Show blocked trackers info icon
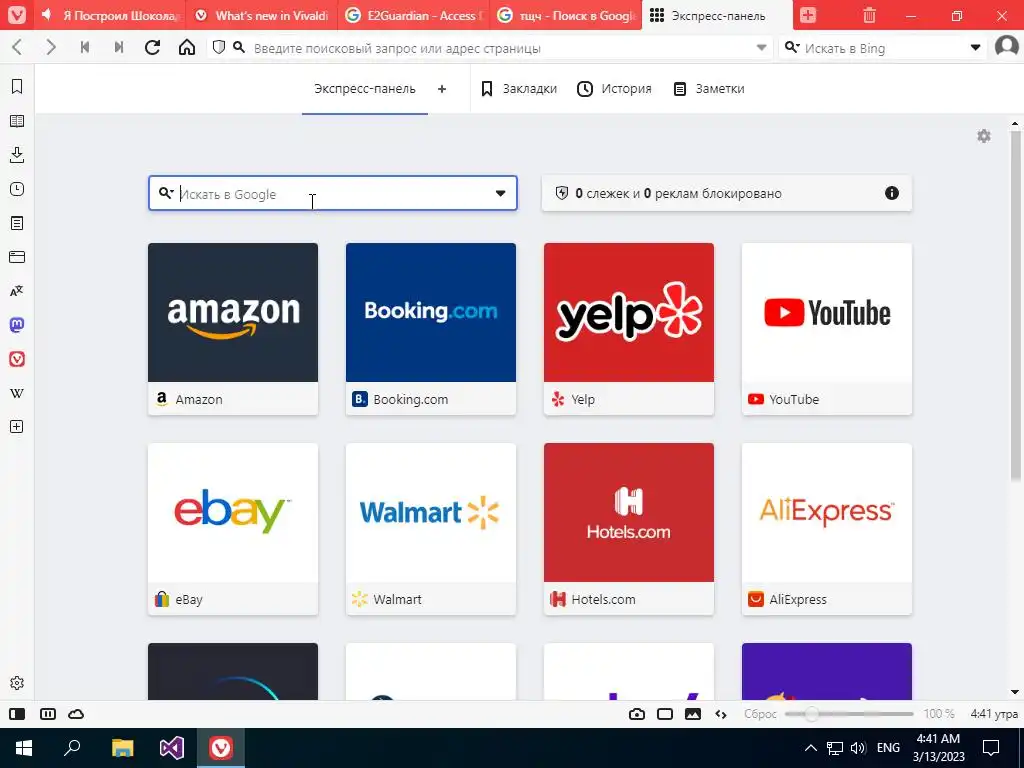Image resolution: width=1024 pixels, height=768 pixels. [x=891, y=193]
